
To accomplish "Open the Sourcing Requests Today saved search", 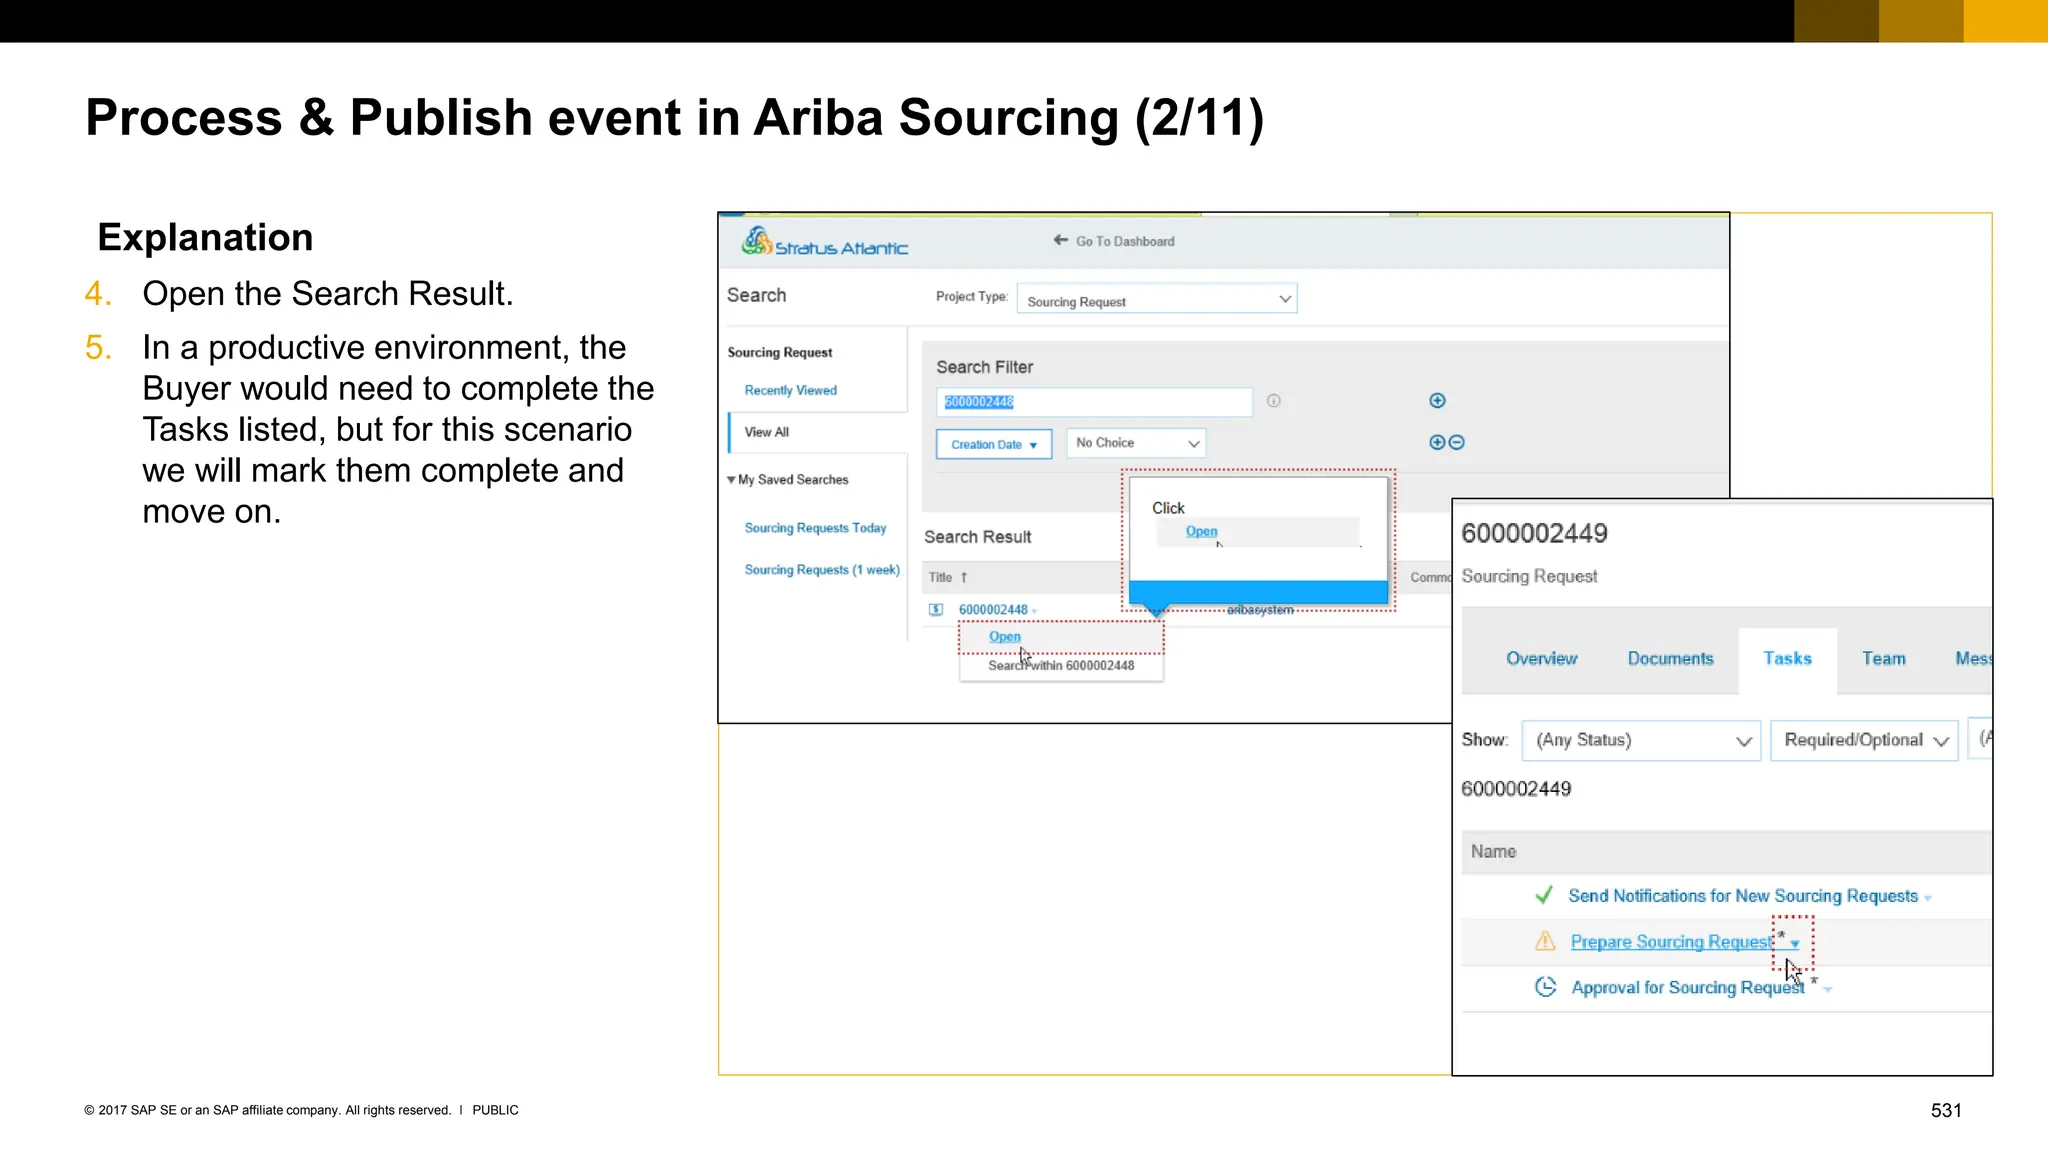I will coord(815,528).
